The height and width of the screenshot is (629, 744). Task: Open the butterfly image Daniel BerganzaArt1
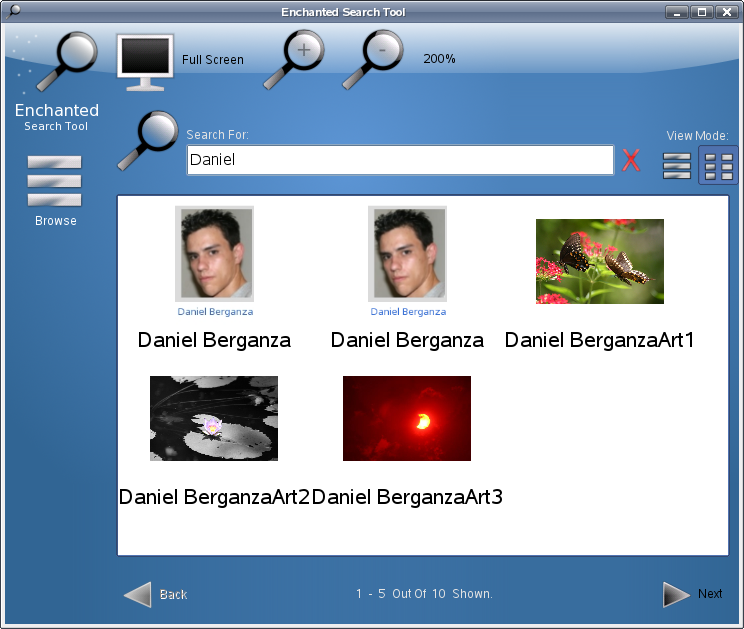(600, 261)
